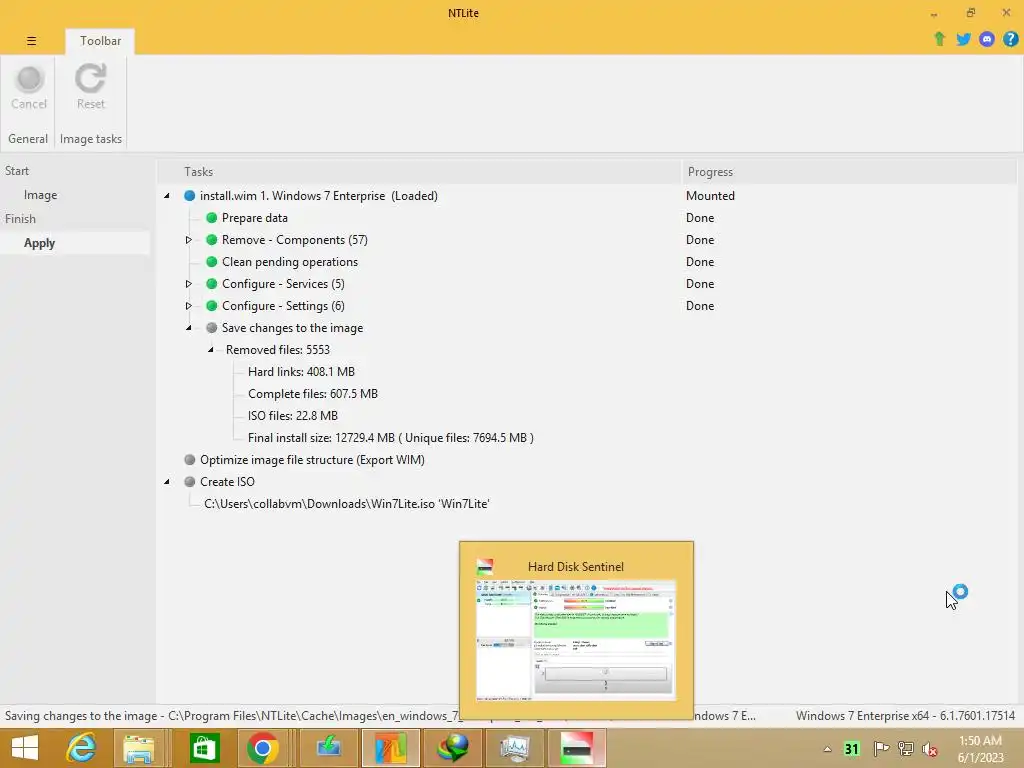Image resolution: width=1024 pixels, height=768 pixels.
Task: Click green dot beside Configure - Services
Action: click(x=212, y=283)
